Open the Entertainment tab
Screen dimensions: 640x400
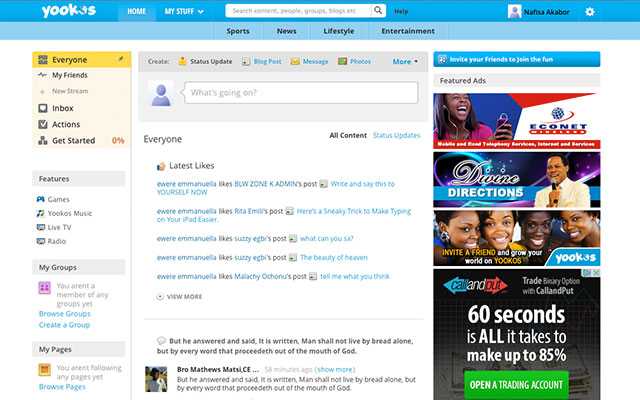(407, 31)
